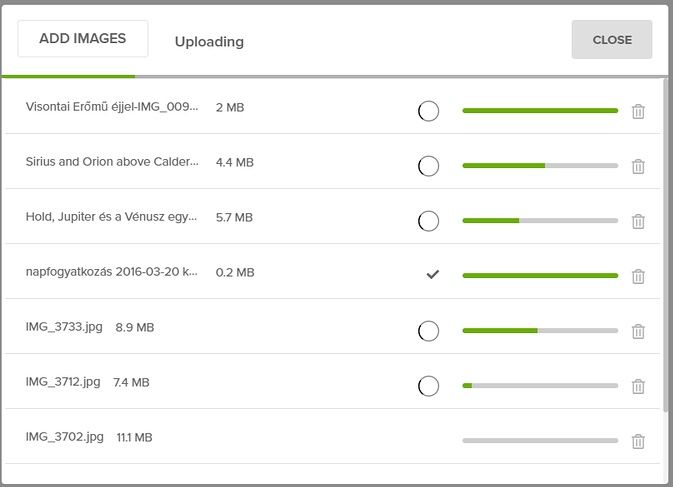Click the completed checkmark for napfogyatkozás file
The image size is (673, 487).
[x=433, y=274]
